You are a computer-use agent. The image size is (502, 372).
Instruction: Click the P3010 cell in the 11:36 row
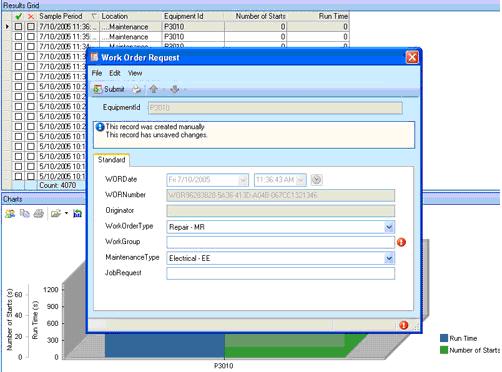(193, 27)
